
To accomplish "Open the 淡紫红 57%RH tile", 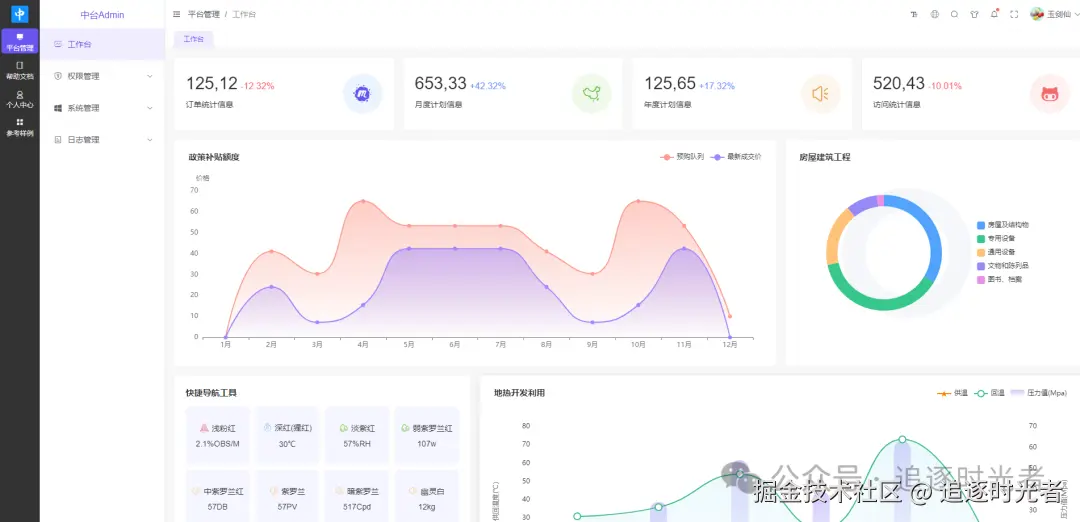I will [357, 435].
